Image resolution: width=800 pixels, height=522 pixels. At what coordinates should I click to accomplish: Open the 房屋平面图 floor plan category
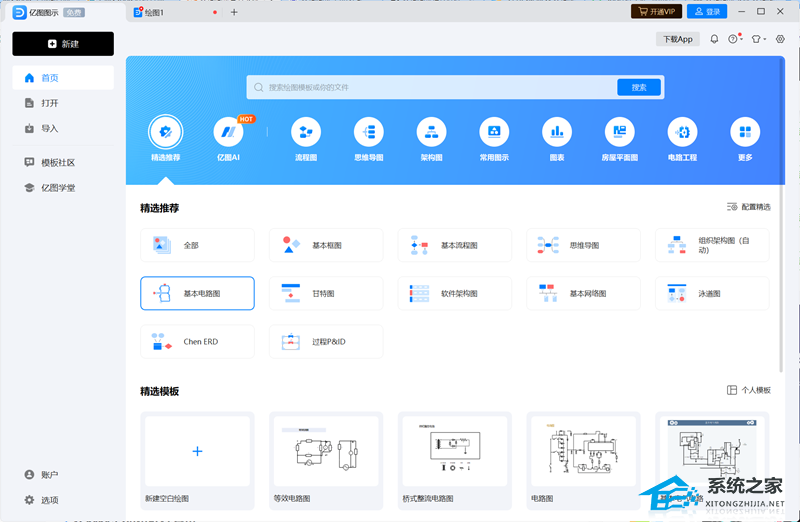point(619,132)
